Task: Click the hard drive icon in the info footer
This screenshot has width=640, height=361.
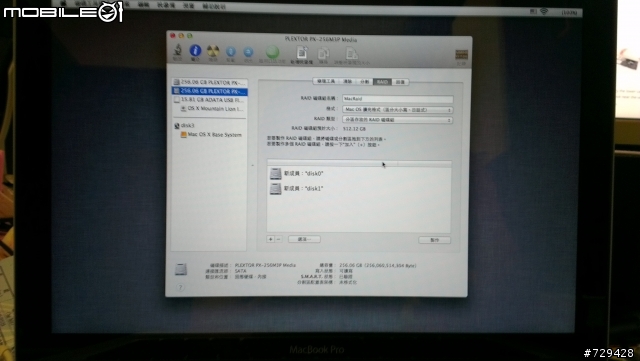Action: [x=181, y=269]
